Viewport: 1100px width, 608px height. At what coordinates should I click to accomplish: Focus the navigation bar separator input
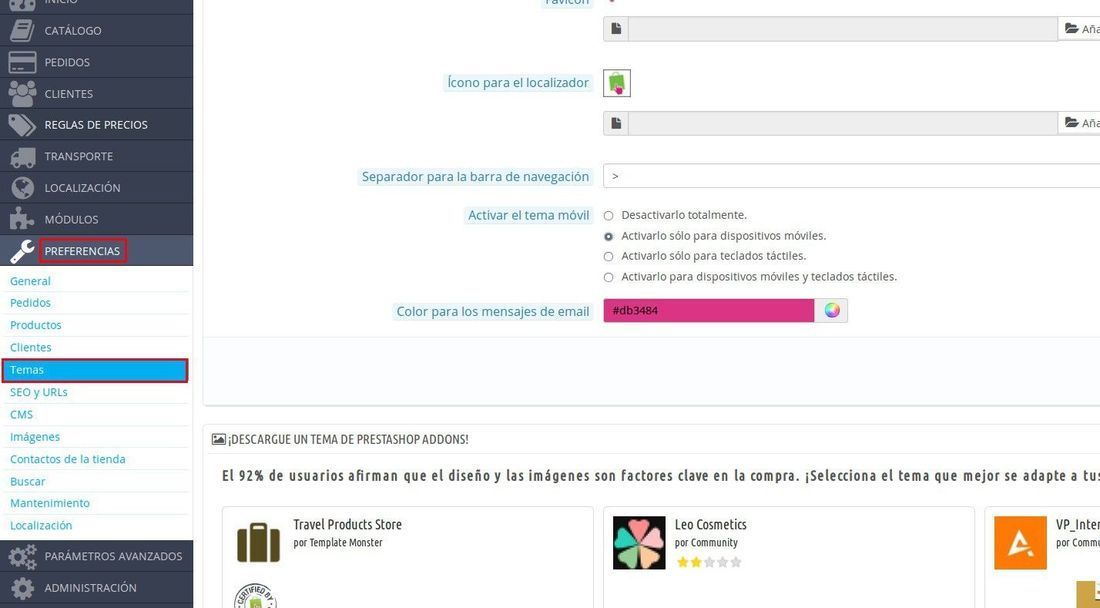click(x=851, y=176)
